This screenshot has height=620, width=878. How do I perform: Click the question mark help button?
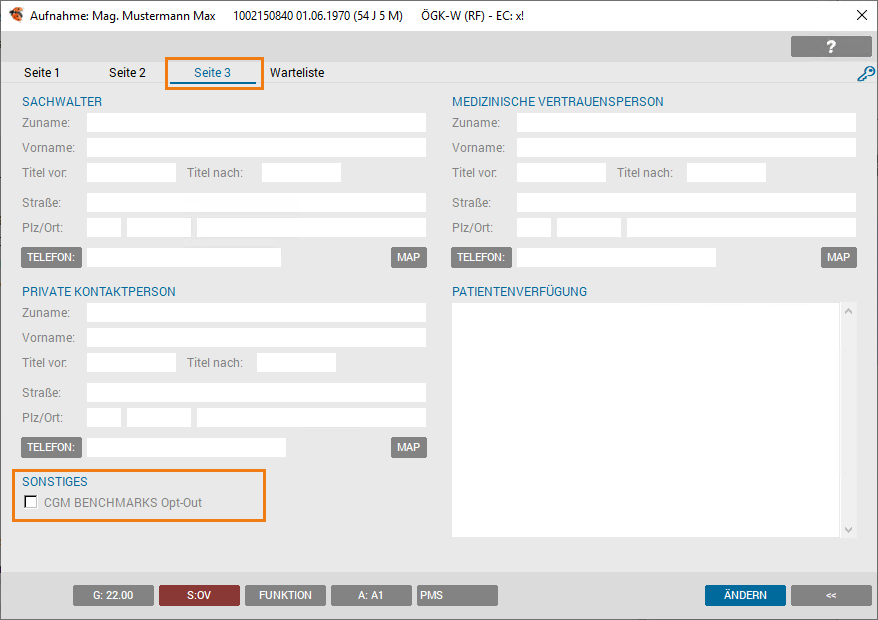tap(830, 47)
